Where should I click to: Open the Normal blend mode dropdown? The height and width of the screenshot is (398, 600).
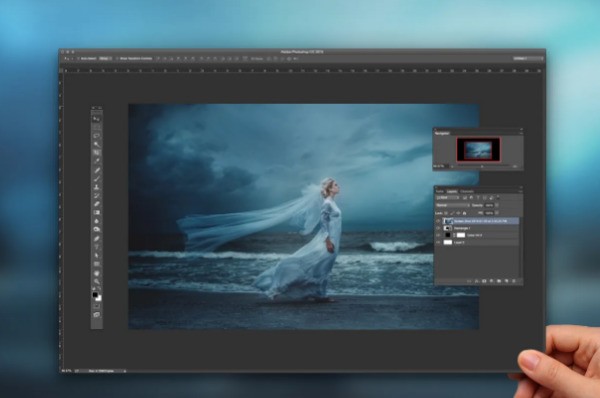coord(453,205)
